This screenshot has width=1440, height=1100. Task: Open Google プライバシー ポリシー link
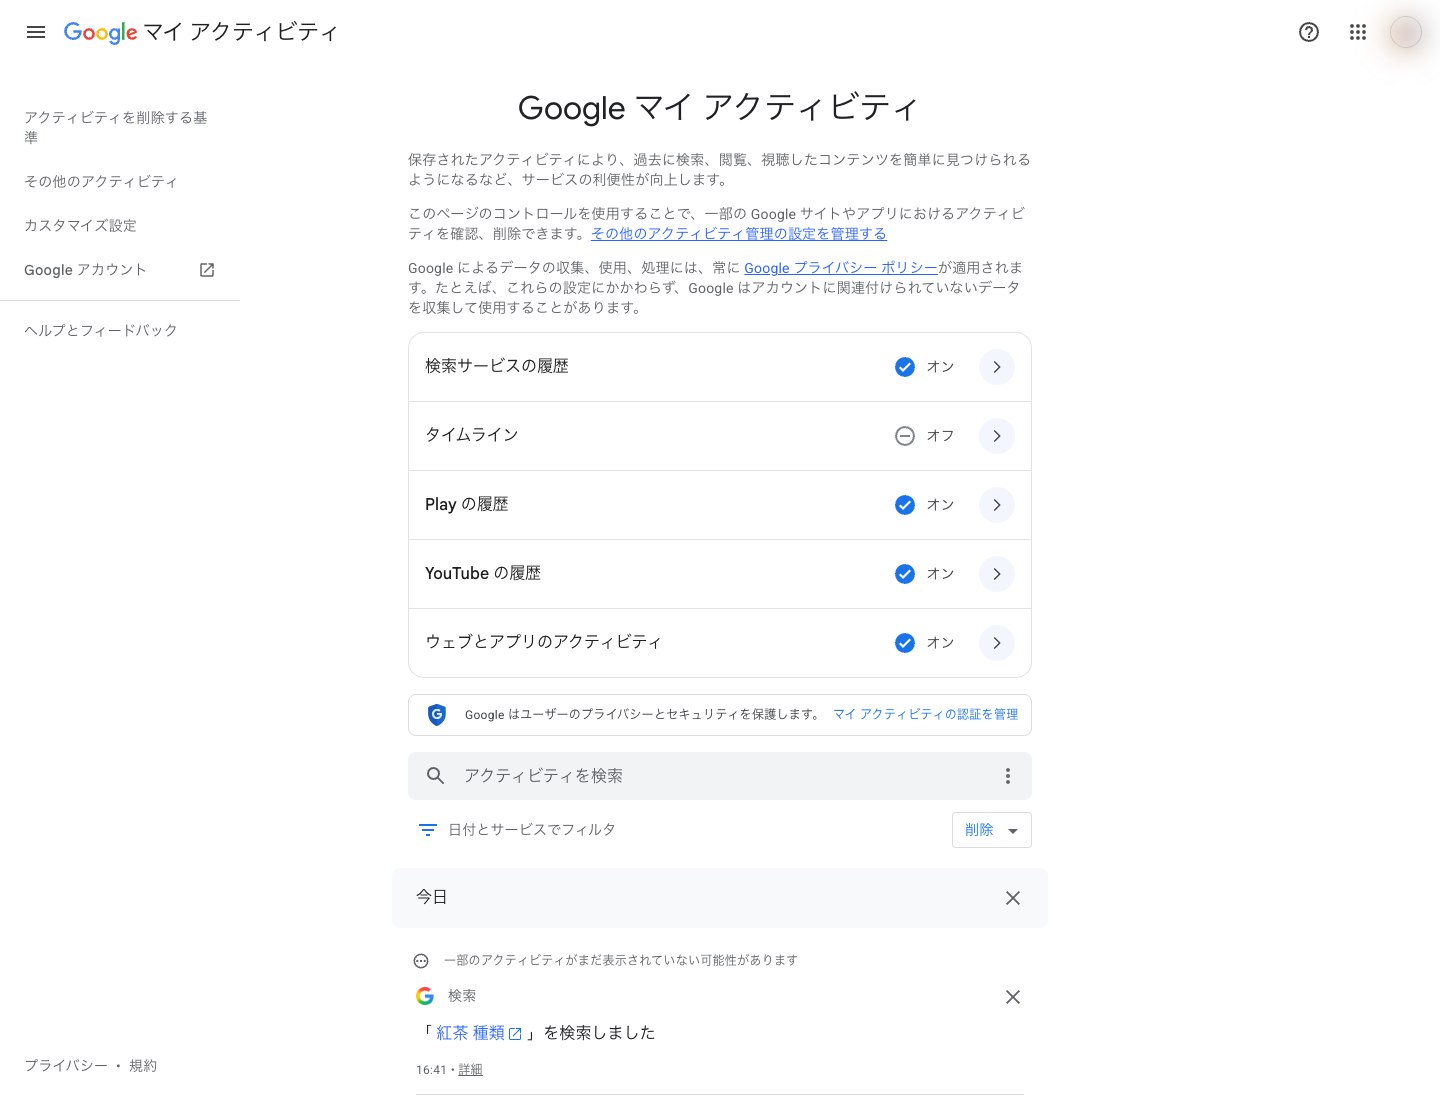pyautogui.click(x=841, y=267)
